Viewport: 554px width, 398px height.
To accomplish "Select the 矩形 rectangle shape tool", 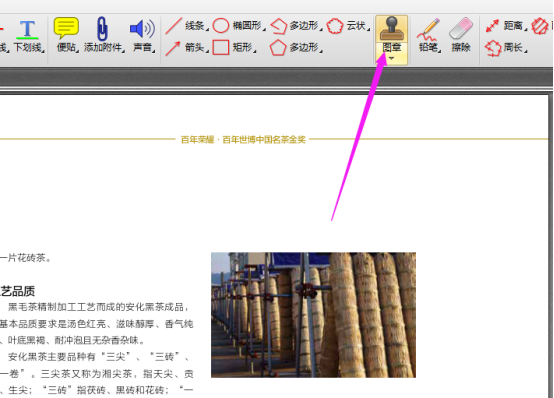I will coord(235,47).
